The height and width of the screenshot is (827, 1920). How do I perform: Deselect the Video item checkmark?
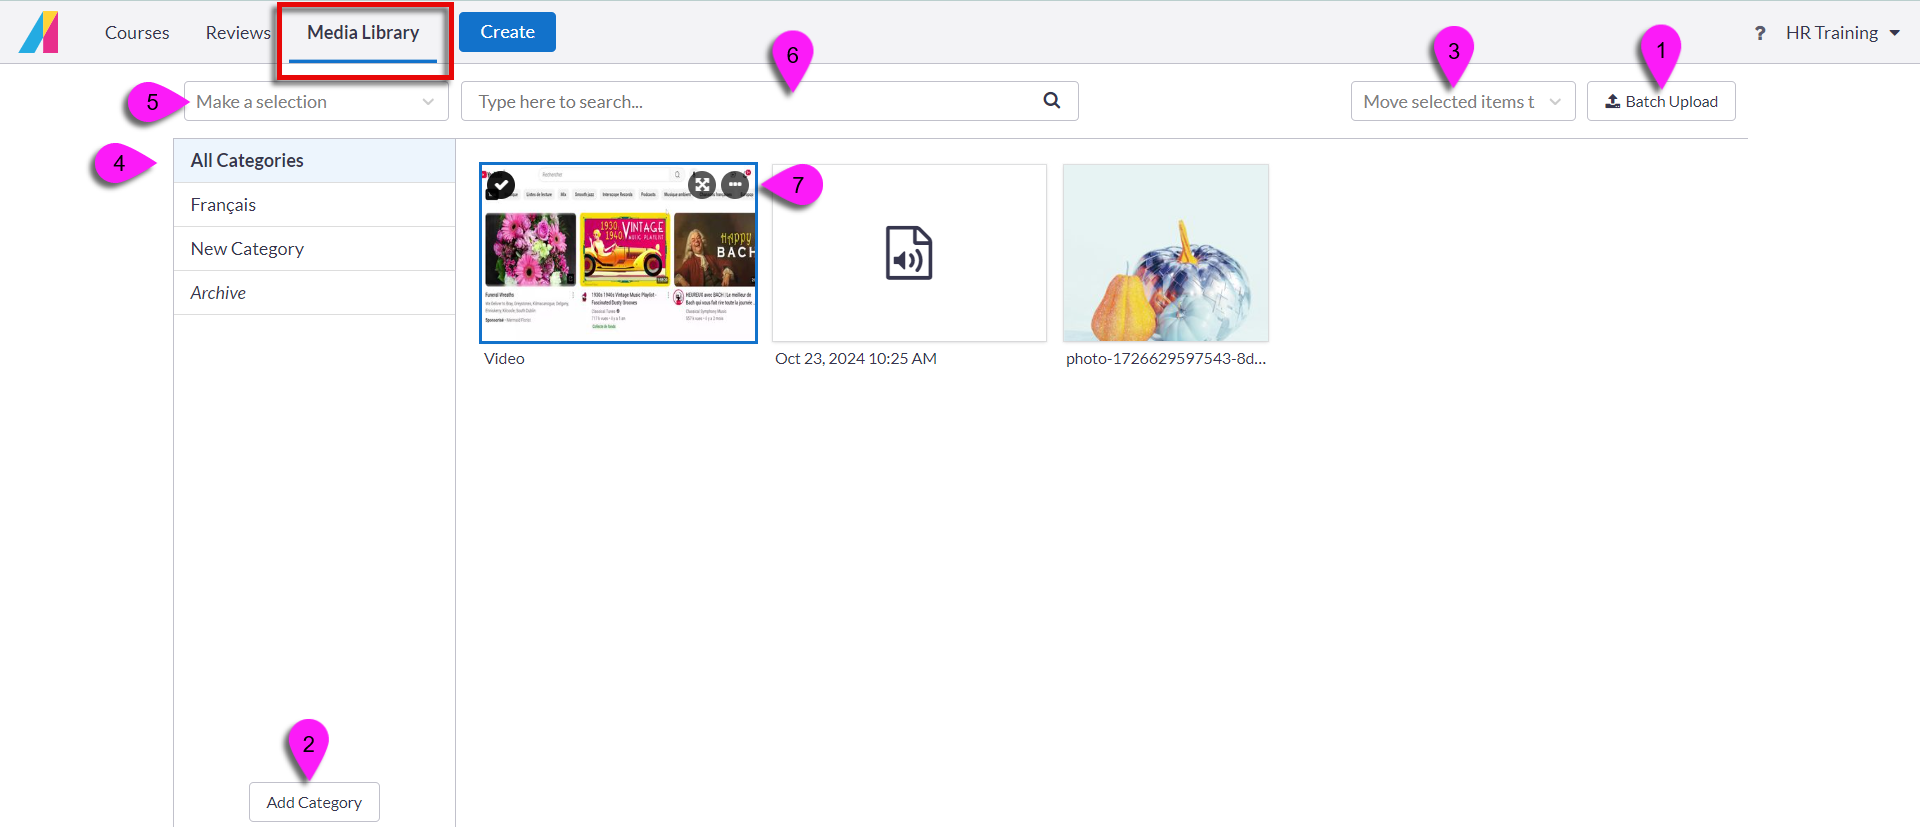[x=501, y=184]
